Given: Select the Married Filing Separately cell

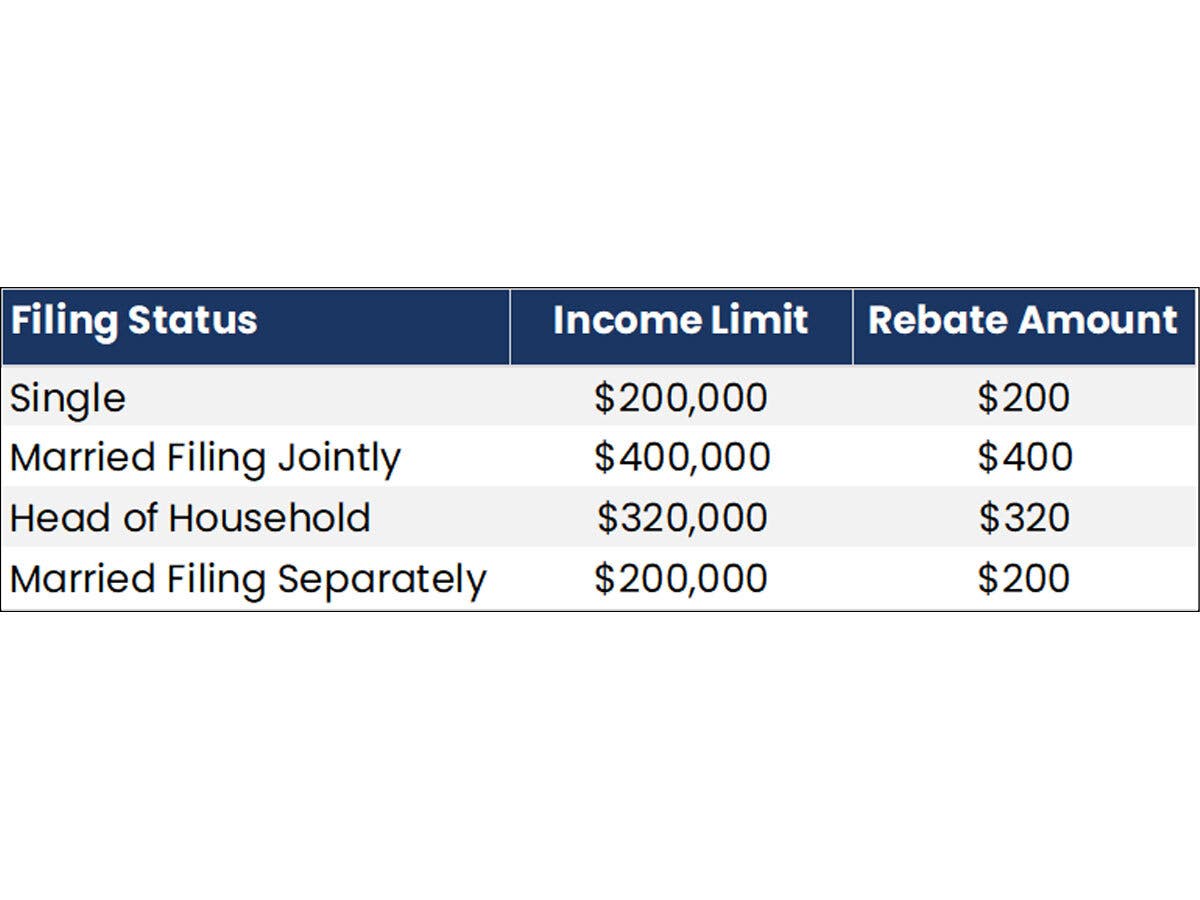Looking at the screenshot, I should pyautogui.click(x=248, y=579).
